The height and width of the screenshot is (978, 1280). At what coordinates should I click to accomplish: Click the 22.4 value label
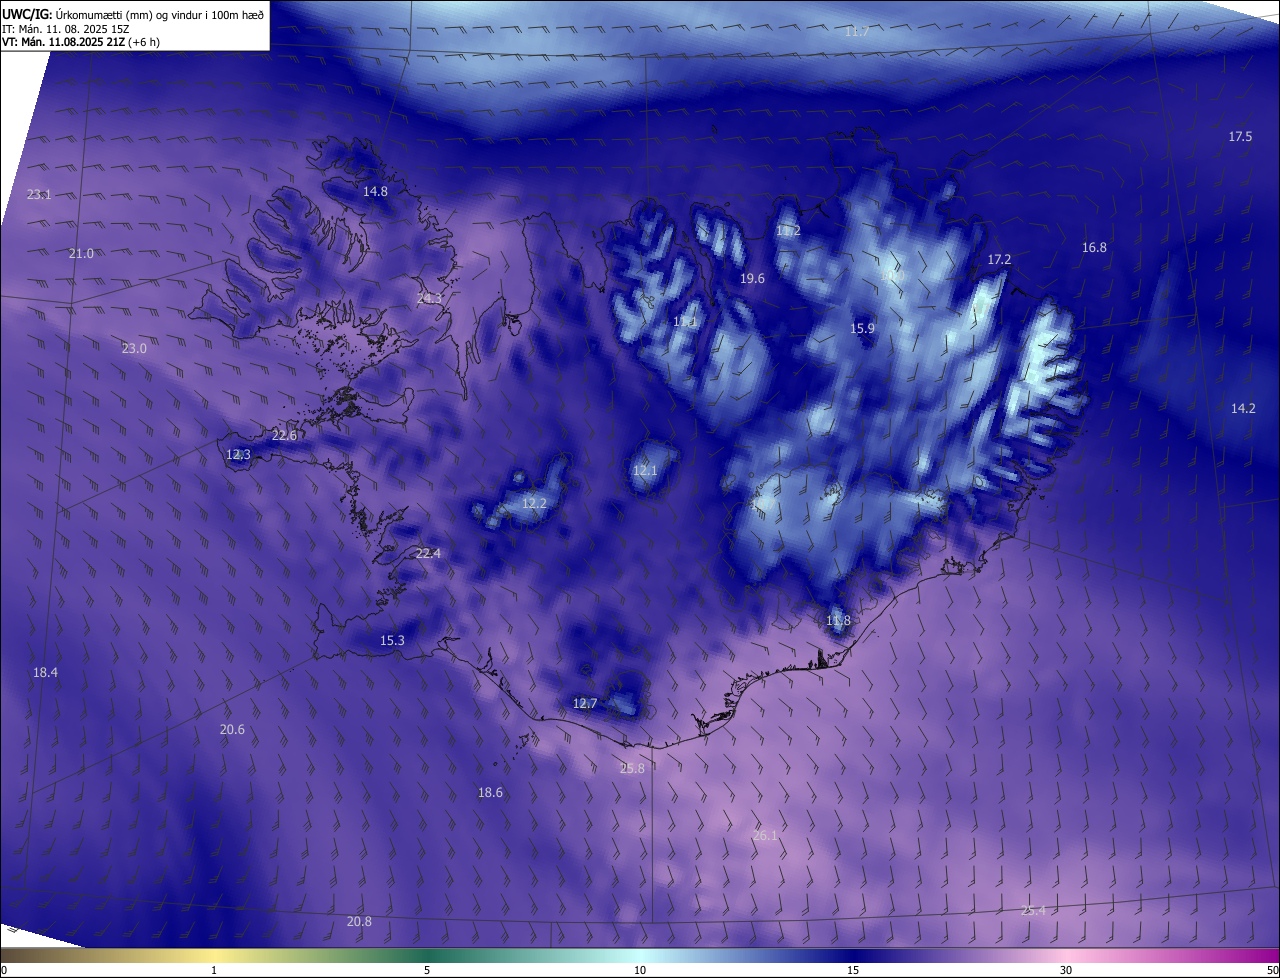428,553
